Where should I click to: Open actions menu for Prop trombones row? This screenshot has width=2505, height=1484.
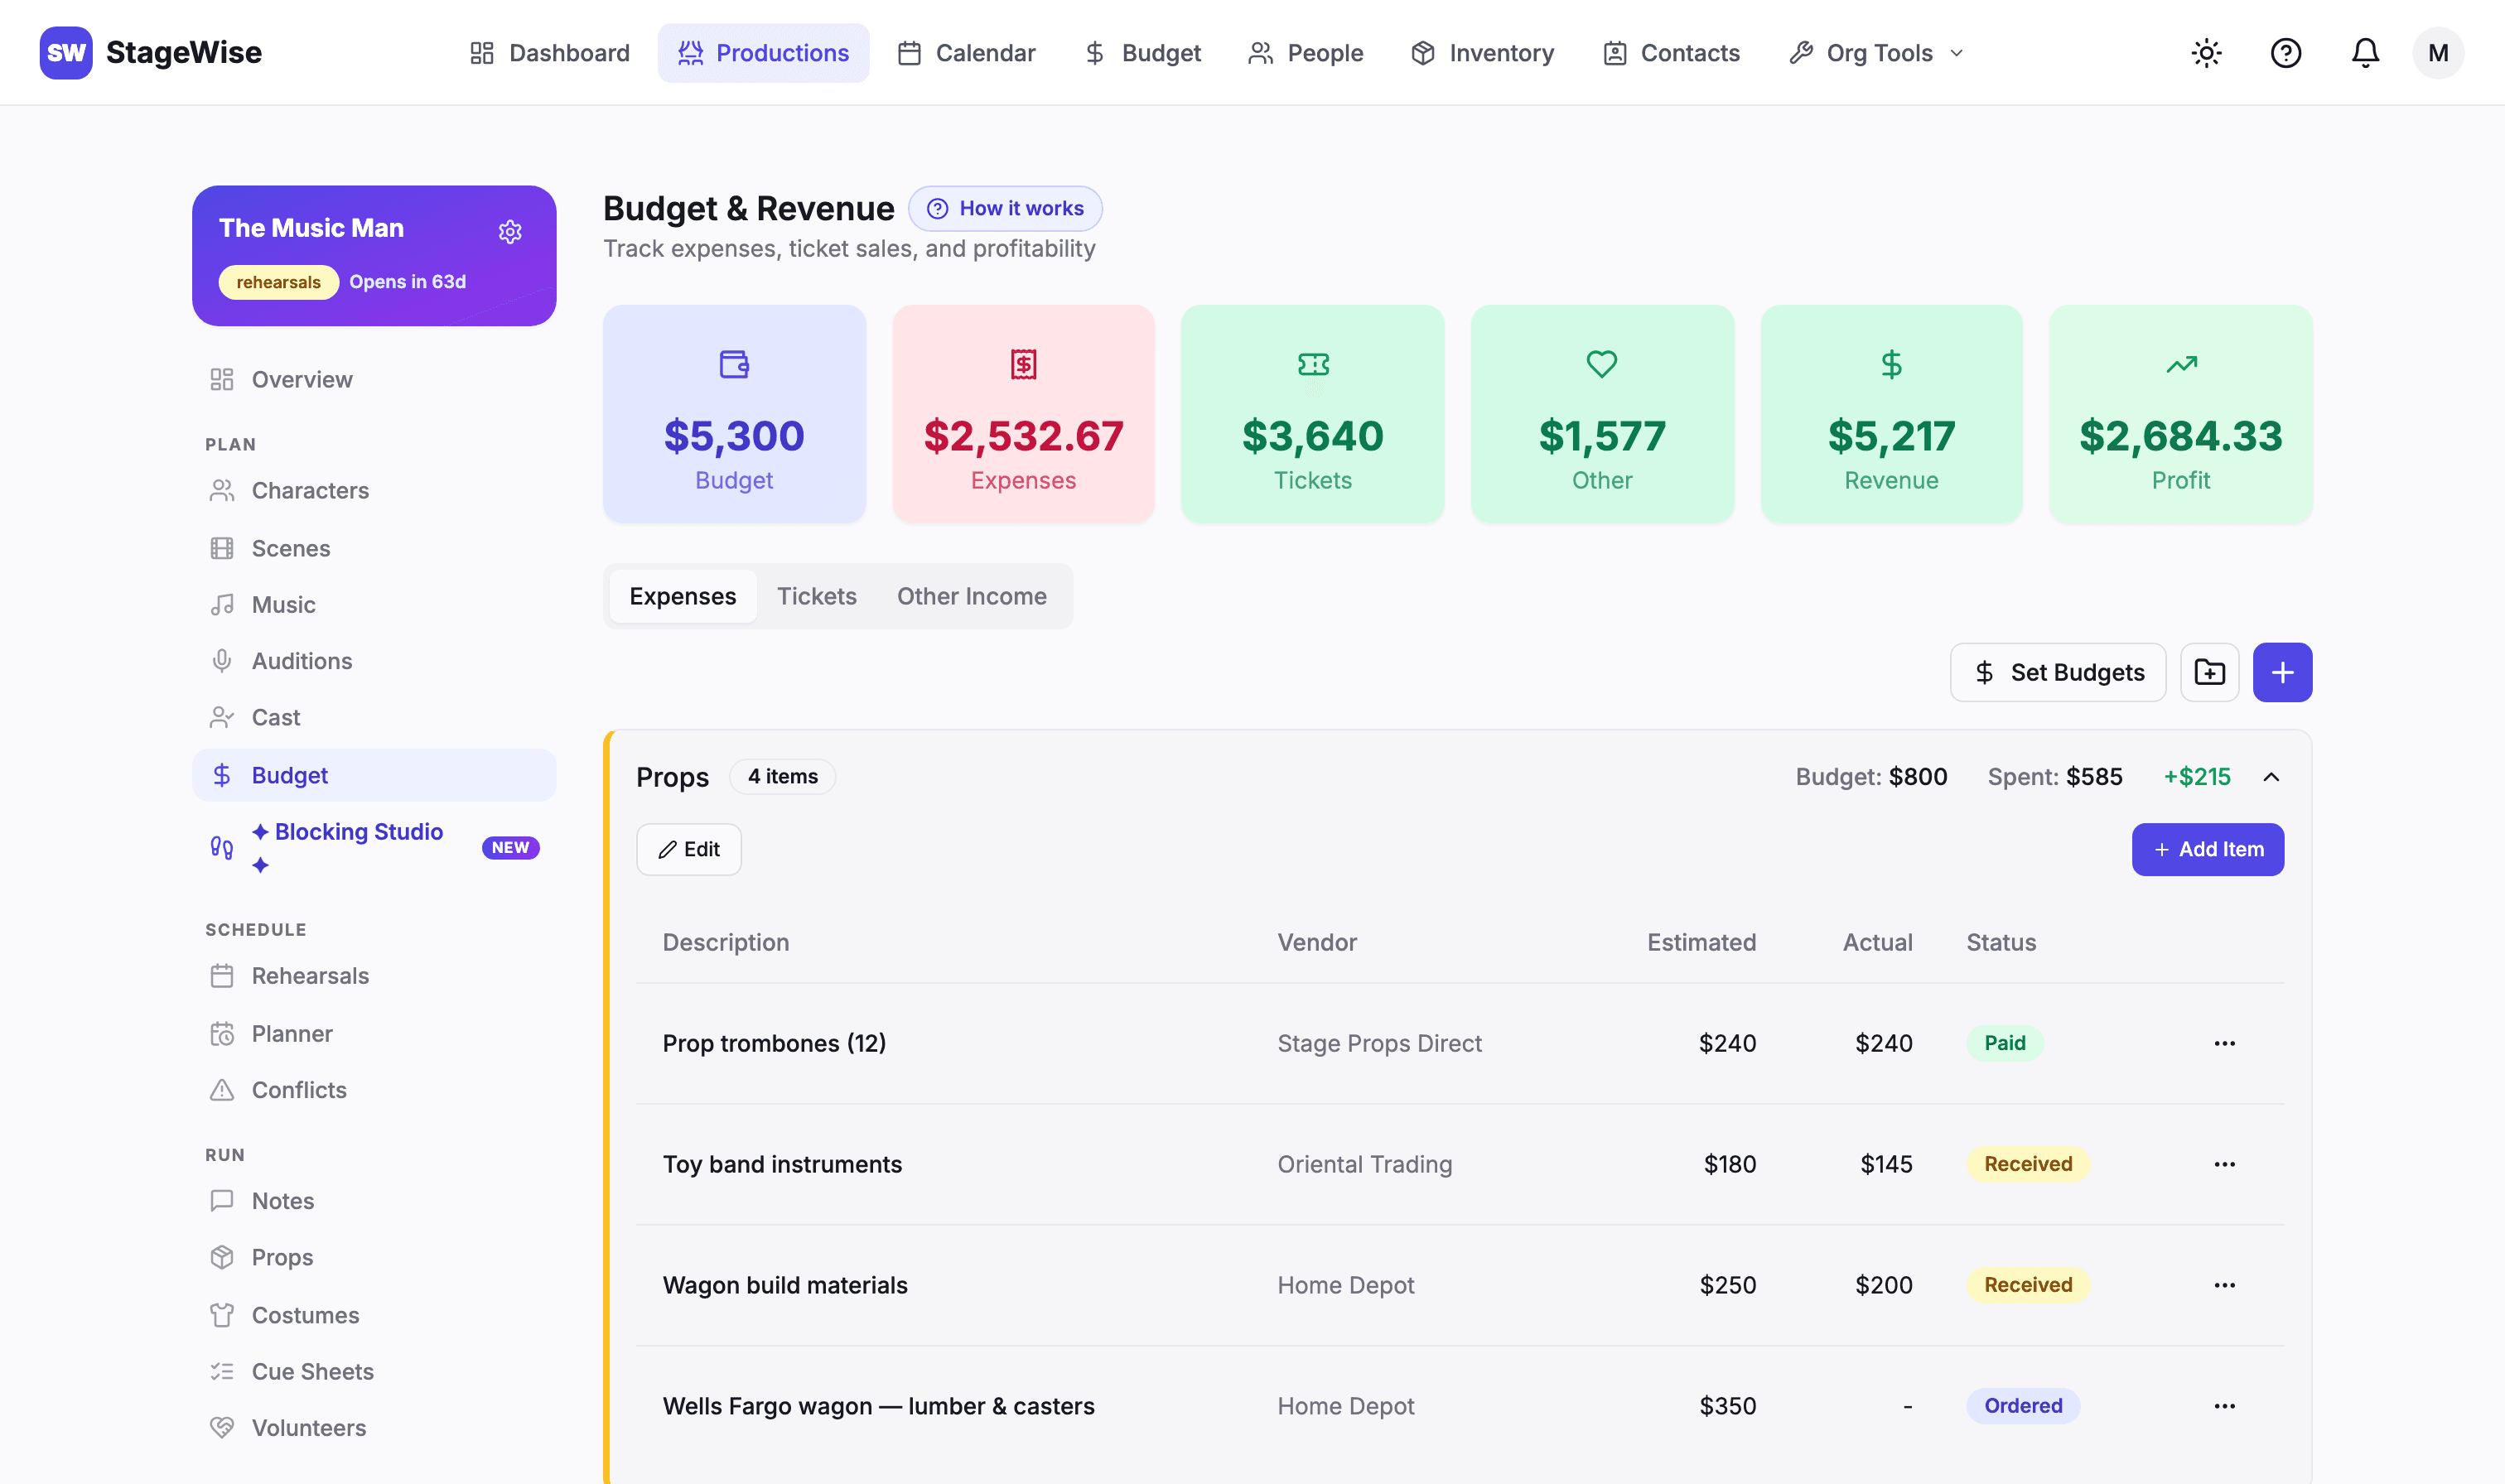[2224, 1043]
